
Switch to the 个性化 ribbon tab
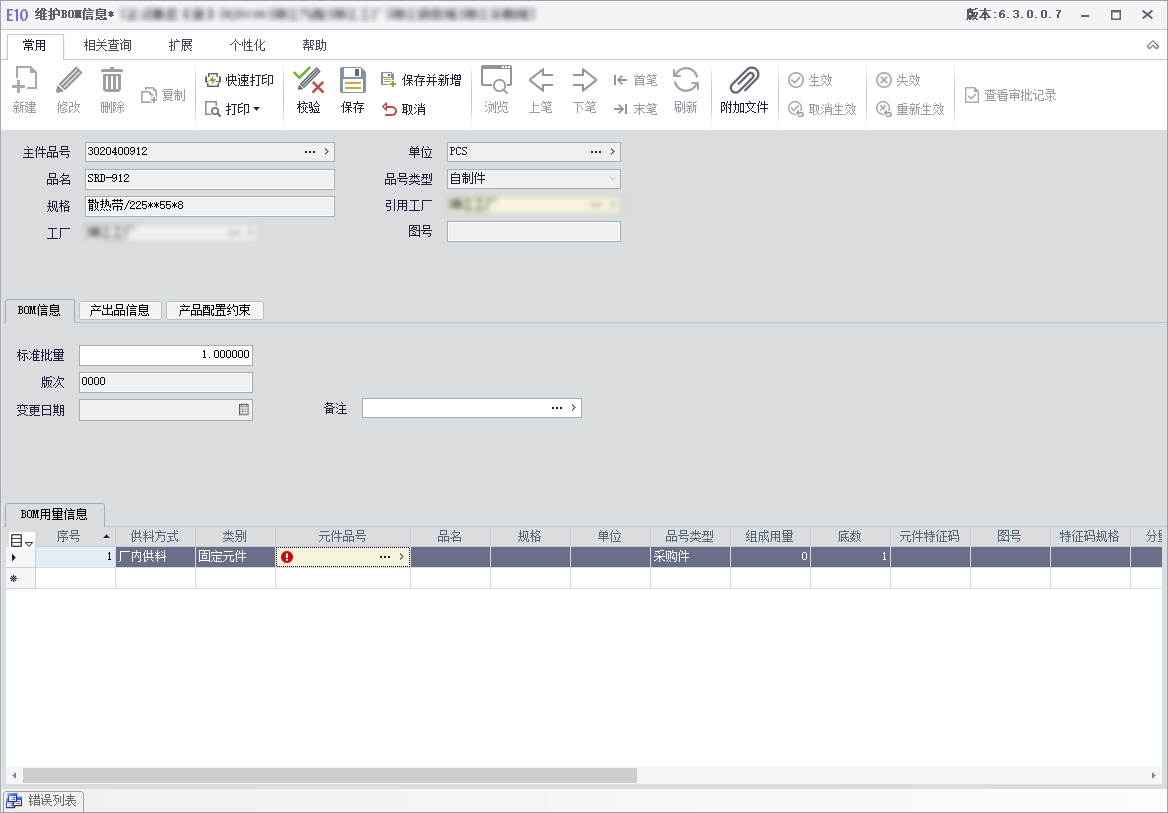247,45
